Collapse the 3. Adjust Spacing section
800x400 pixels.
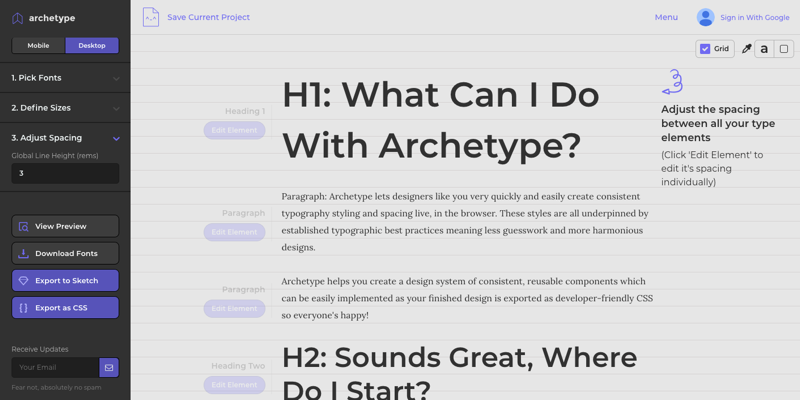click(x=65, y=138)
